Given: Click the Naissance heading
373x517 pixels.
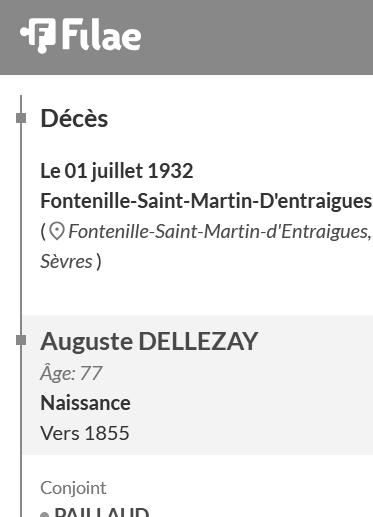Looking at the screenshot, I should pos(85,403).
